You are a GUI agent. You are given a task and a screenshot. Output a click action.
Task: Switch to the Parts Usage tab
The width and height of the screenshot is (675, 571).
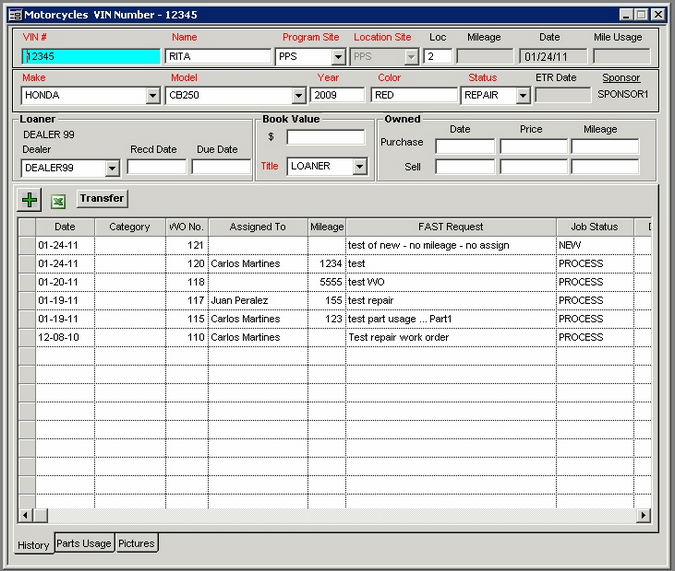click(x=84, y=544)
